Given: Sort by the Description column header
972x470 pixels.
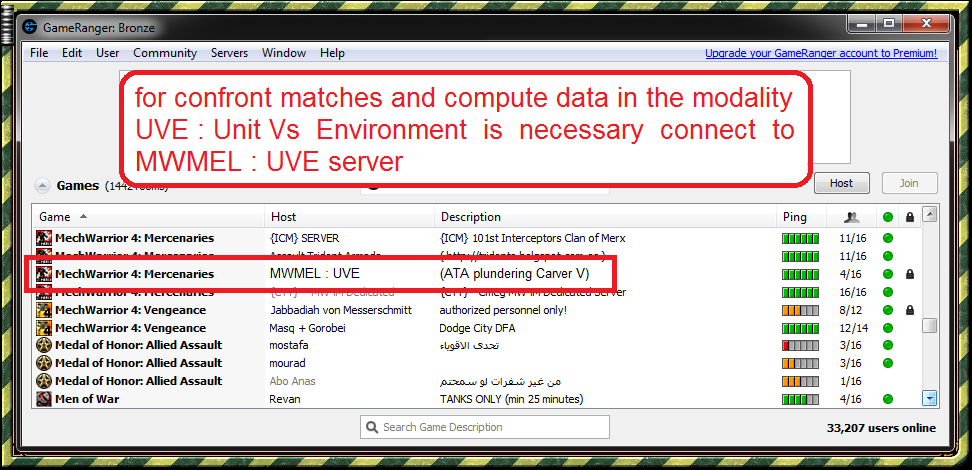Looking at the screenshot, I should (x=605, y=217).
